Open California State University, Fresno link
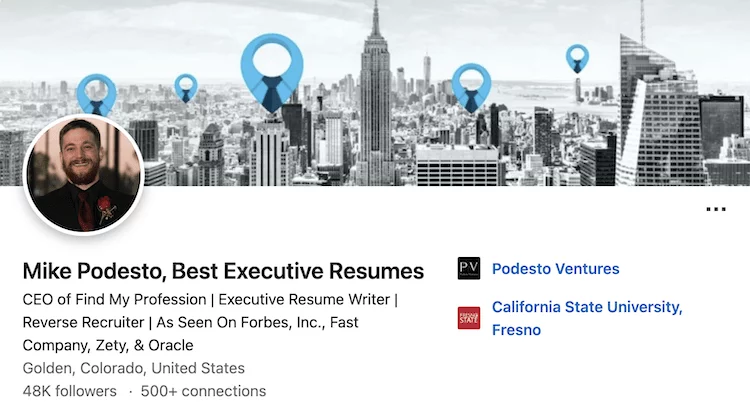The height and width of the screenshot is (403, 750). pyautogui.click(x=587, y=318)
